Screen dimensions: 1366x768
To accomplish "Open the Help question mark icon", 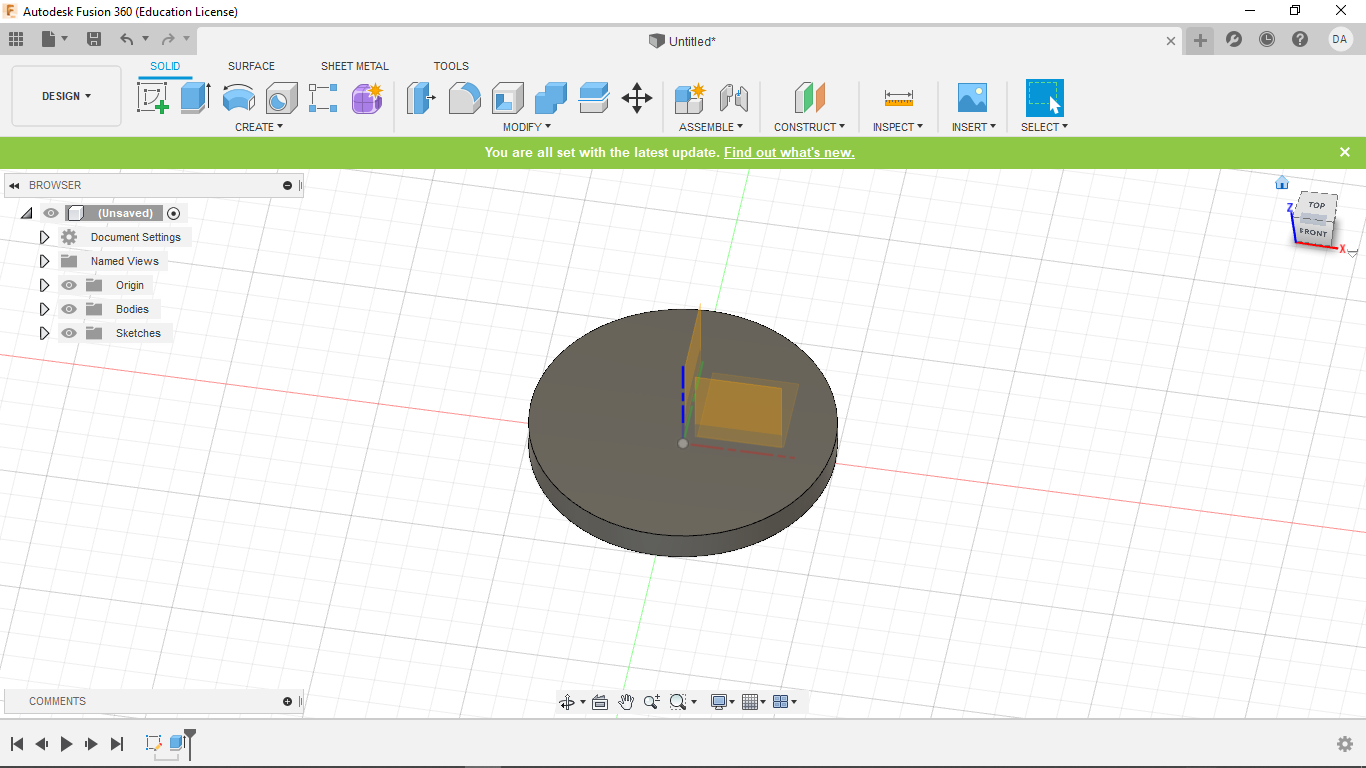I will pyautogui.click(x=1300, y=39).
